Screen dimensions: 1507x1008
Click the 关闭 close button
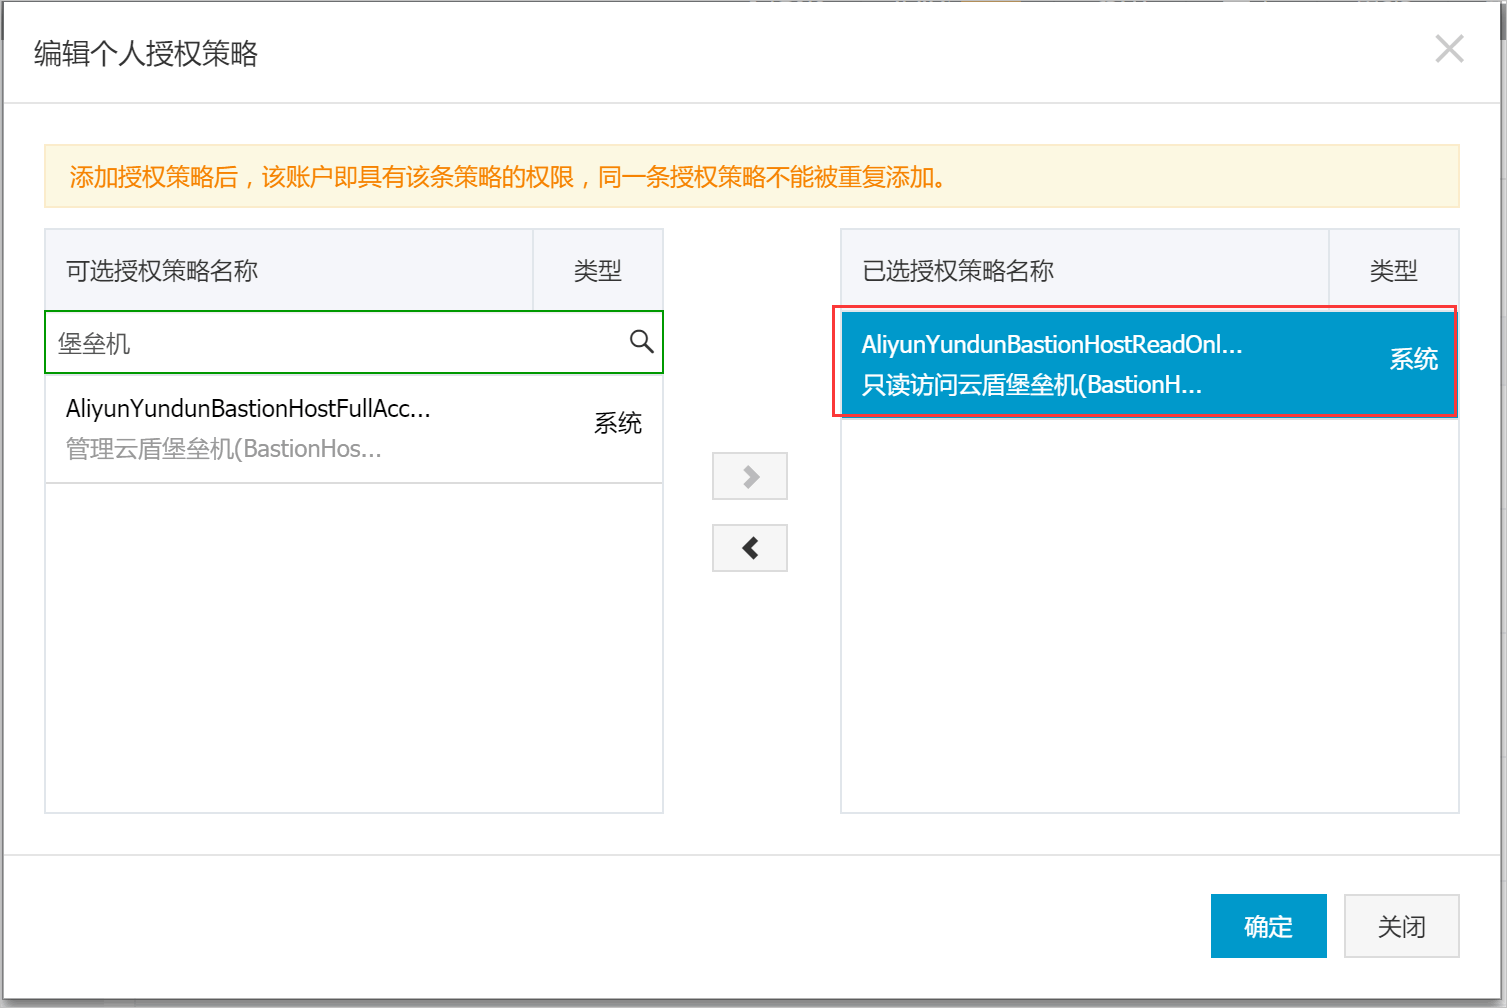[x=1401, y=926]
